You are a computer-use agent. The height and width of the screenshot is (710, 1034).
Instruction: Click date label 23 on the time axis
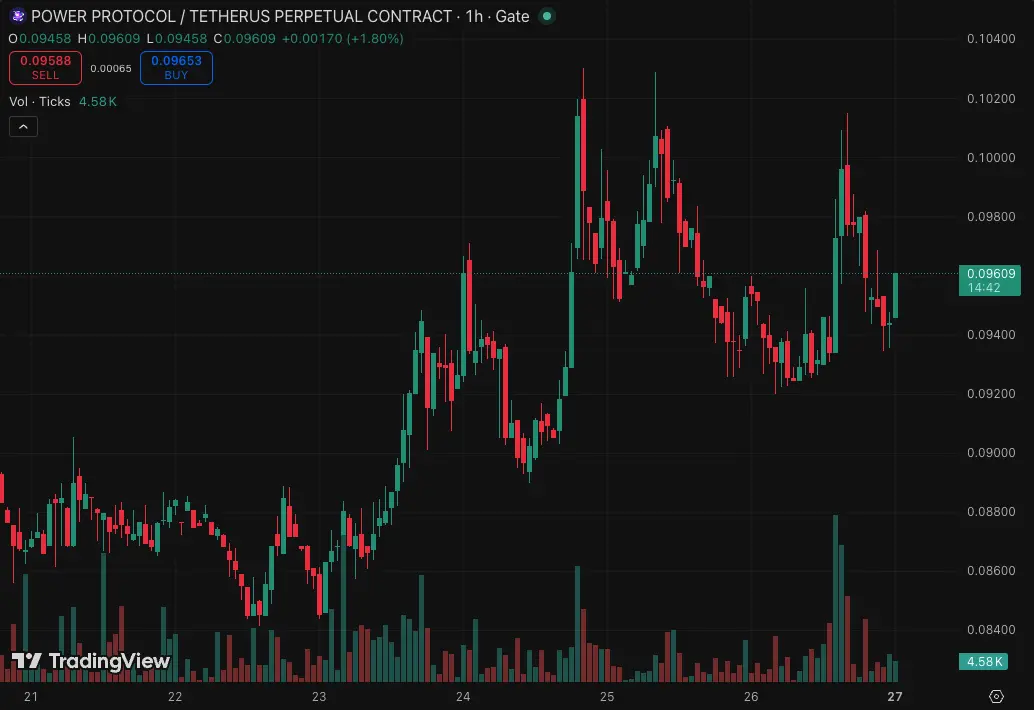pos(319,696)
